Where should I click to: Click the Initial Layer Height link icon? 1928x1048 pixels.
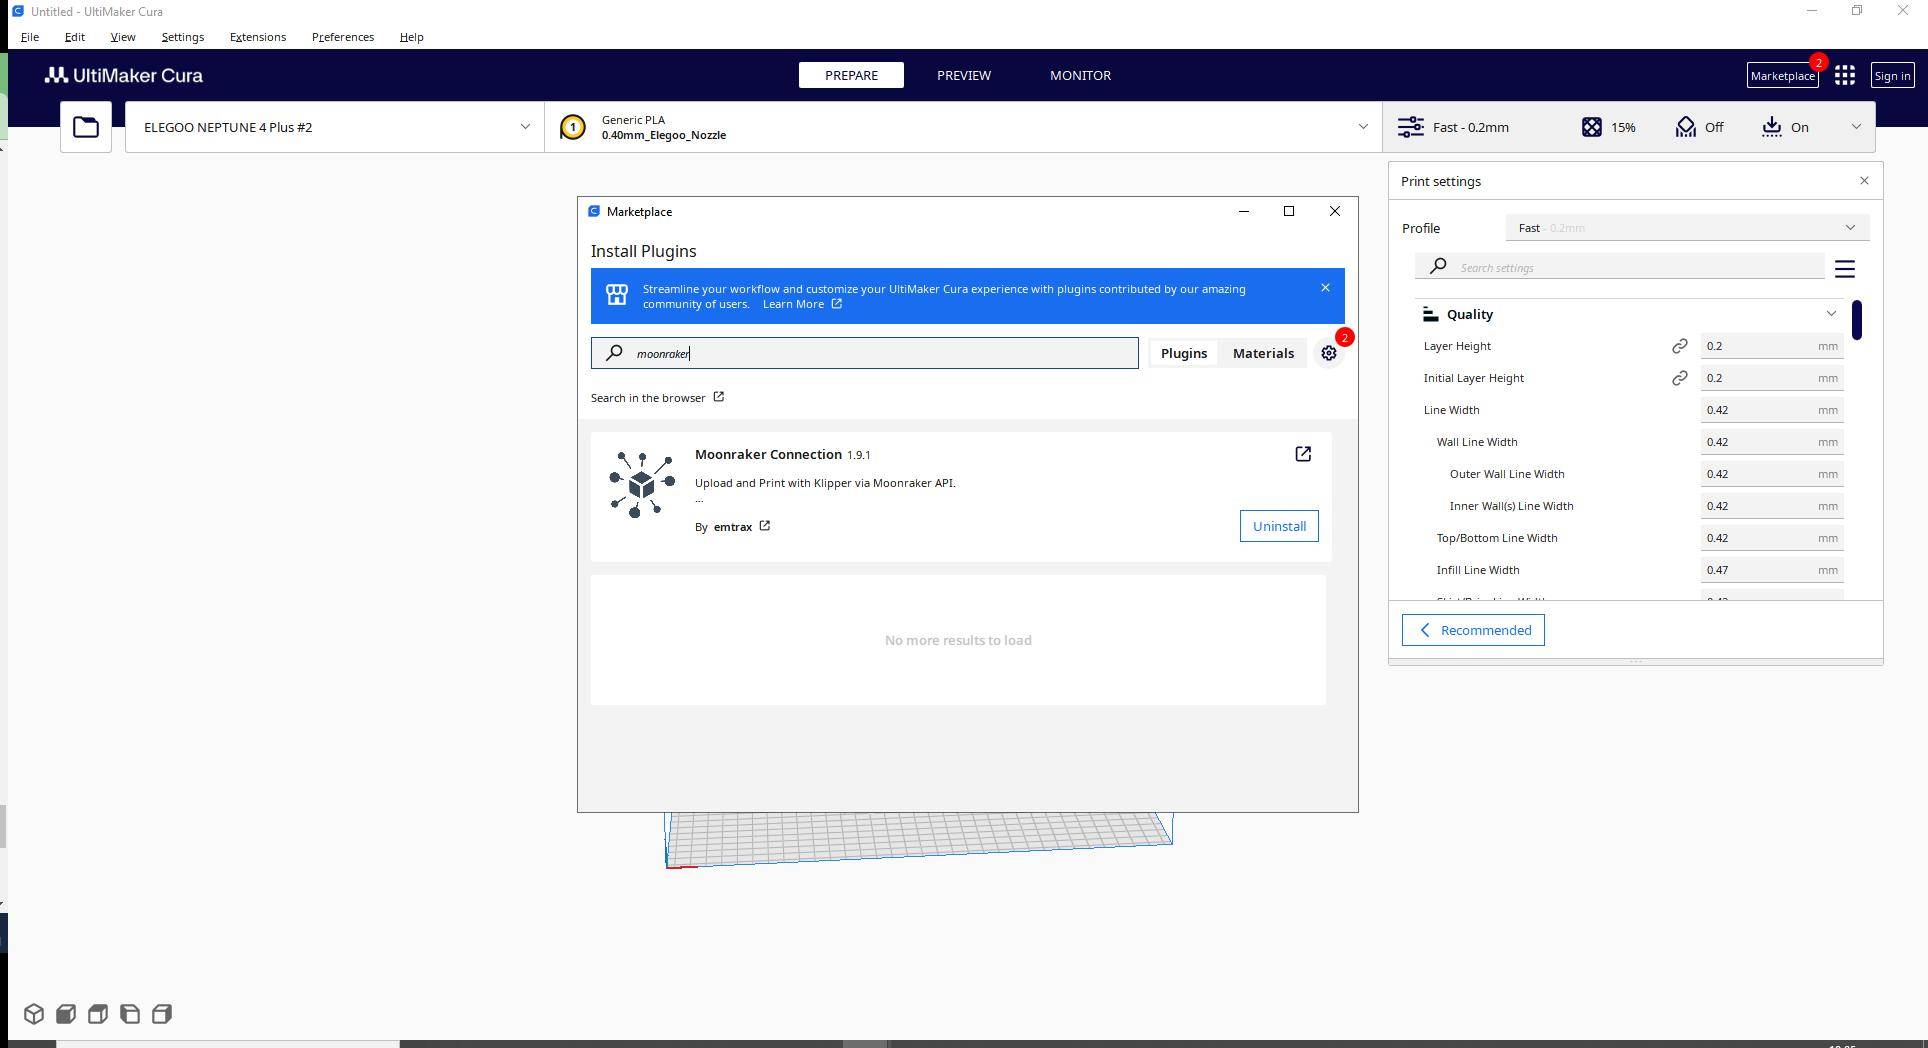click(x=1680, y=378)
